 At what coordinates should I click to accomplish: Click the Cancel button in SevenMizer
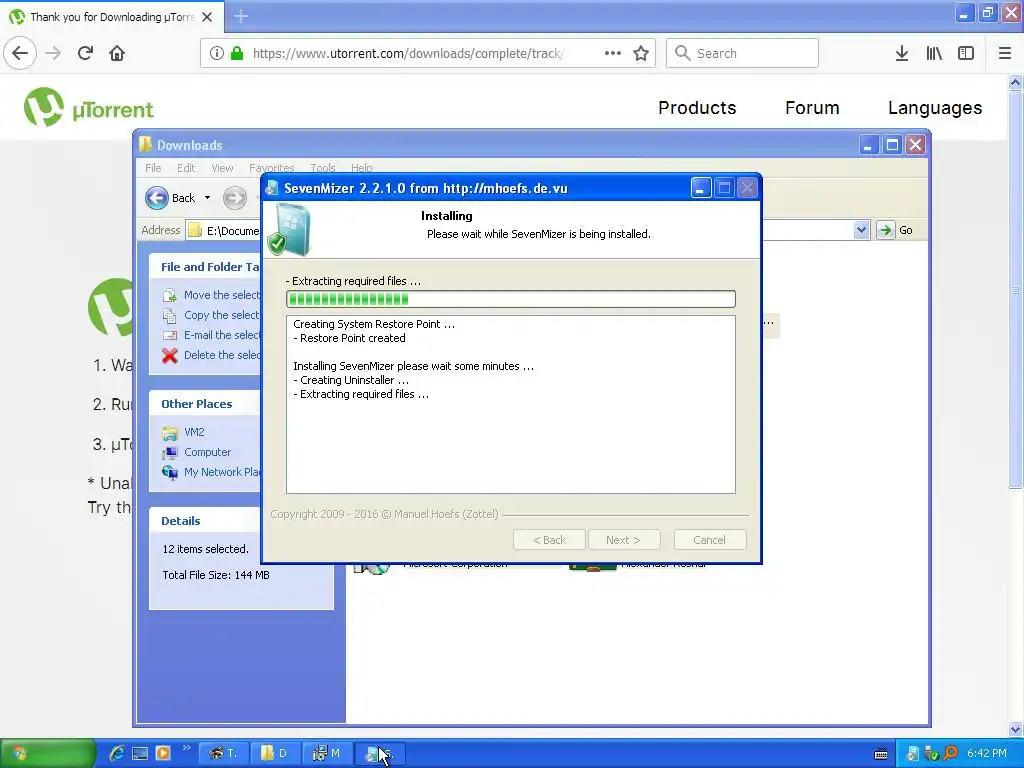(709, 540)
